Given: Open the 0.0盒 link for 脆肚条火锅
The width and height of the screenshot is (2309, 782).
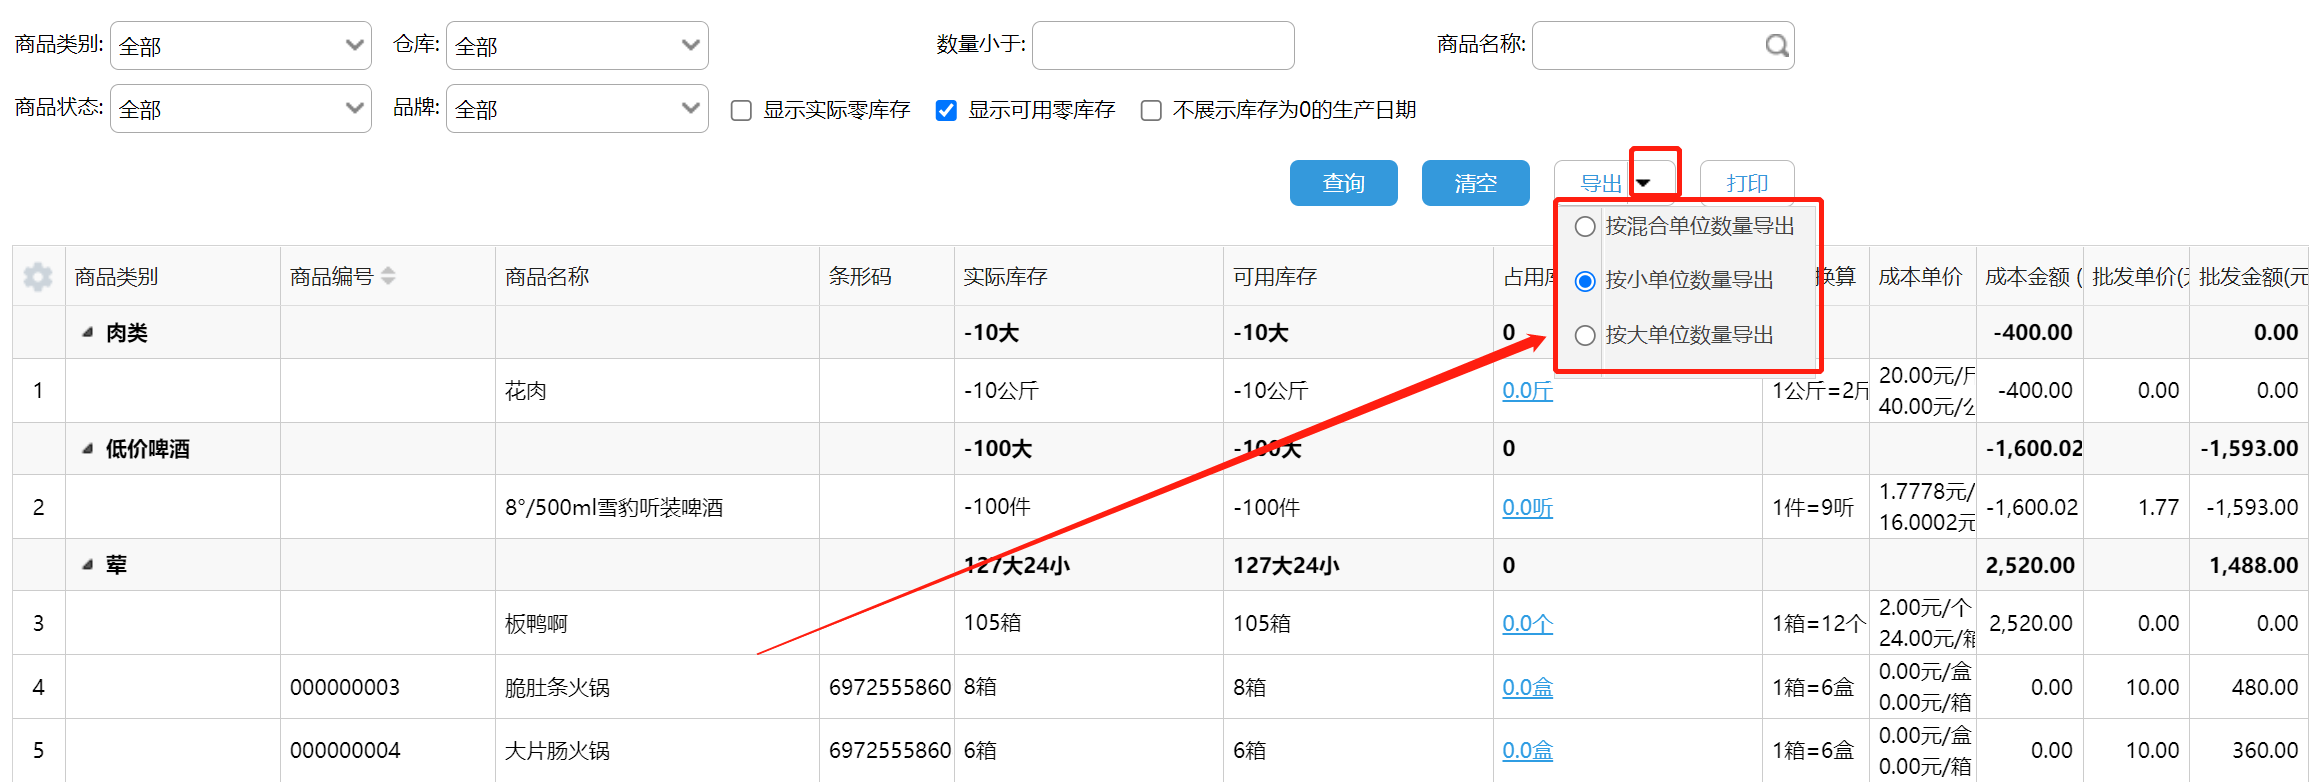Looking at the screenshot, I should [1527, 688].
